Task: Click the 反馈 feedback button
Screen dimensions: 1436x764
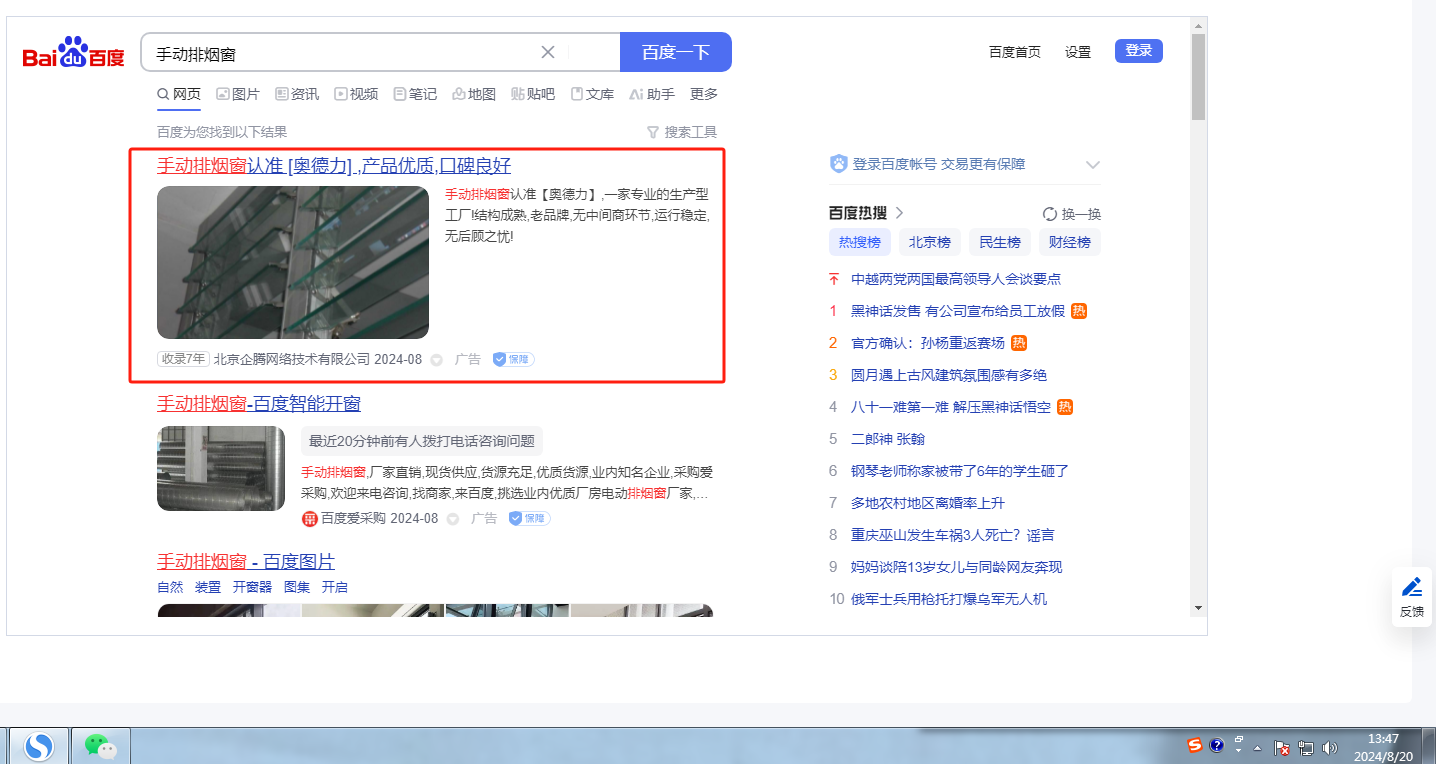Action: [1412, 597]
